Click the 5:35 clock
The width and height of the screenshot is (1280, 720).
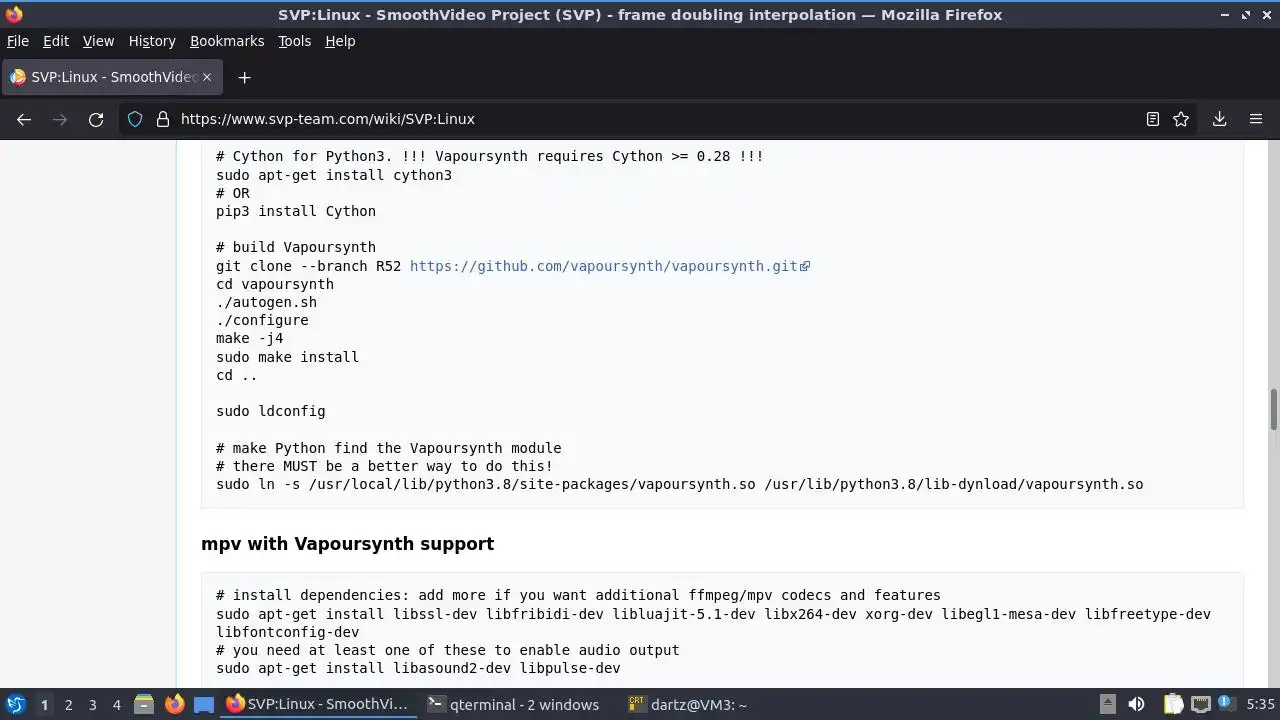[1260, 705]
